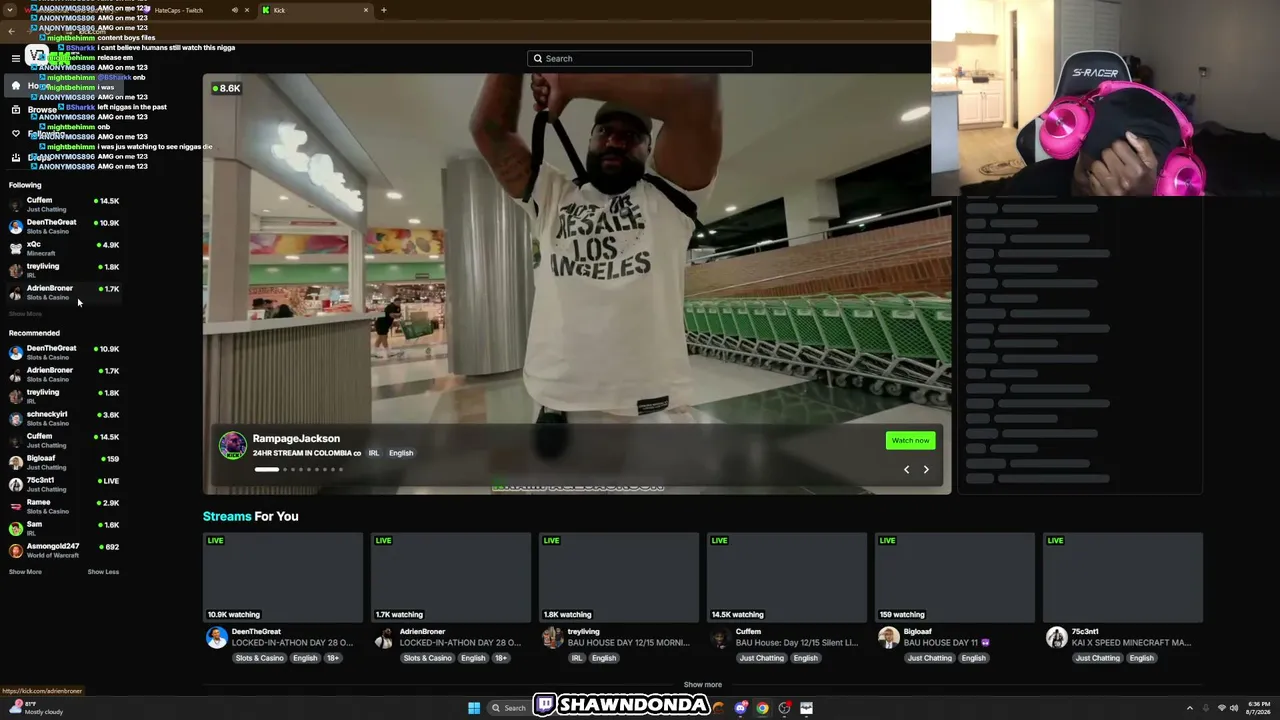The image size is (1280, 720).
Task: Open a new browser tab
Action: pyautogui.click(x=384, y=10)
